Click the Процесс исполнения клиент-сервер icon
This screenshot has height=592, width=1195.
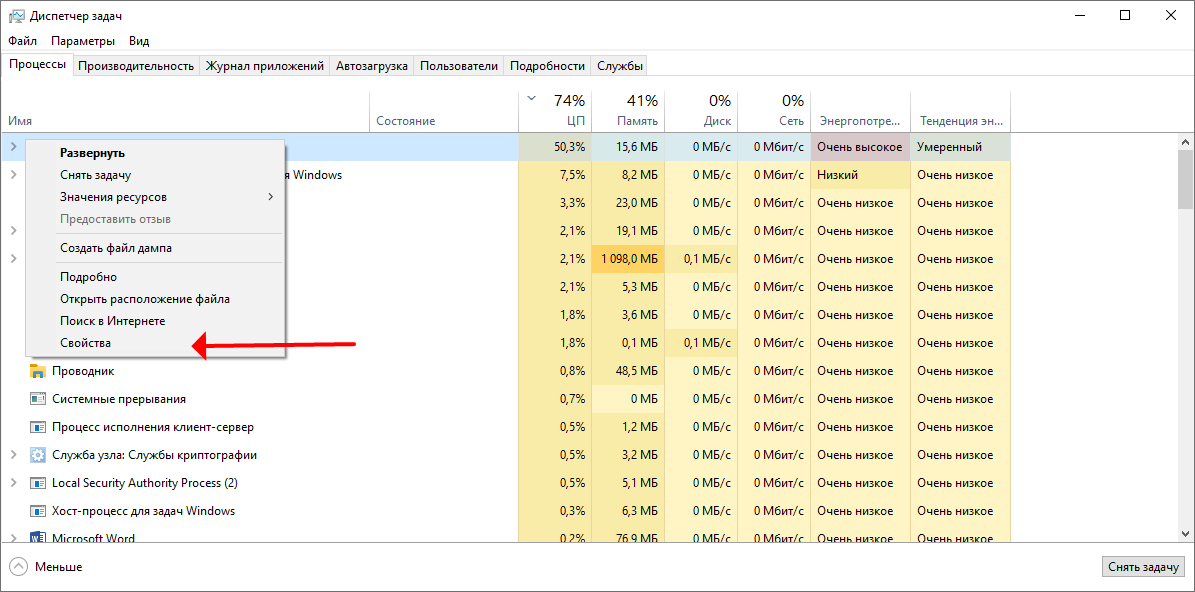37,427
